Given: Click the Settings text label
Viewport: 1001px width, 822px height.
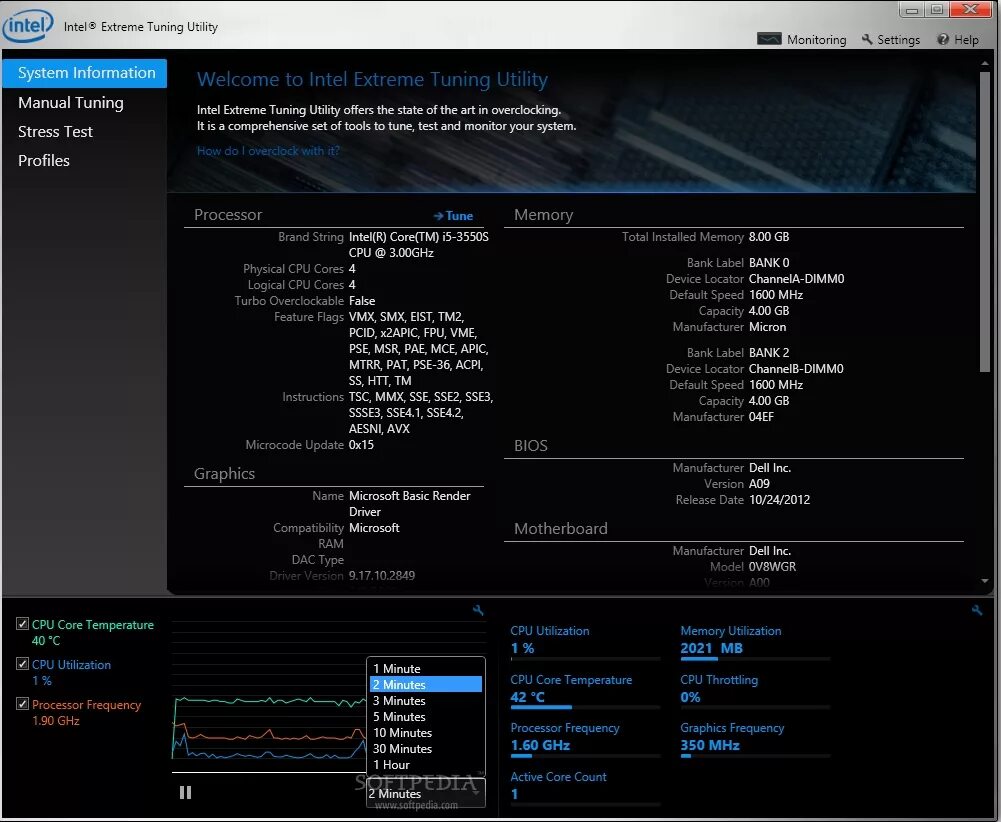Looking at the screenshot, I should 898,40.
